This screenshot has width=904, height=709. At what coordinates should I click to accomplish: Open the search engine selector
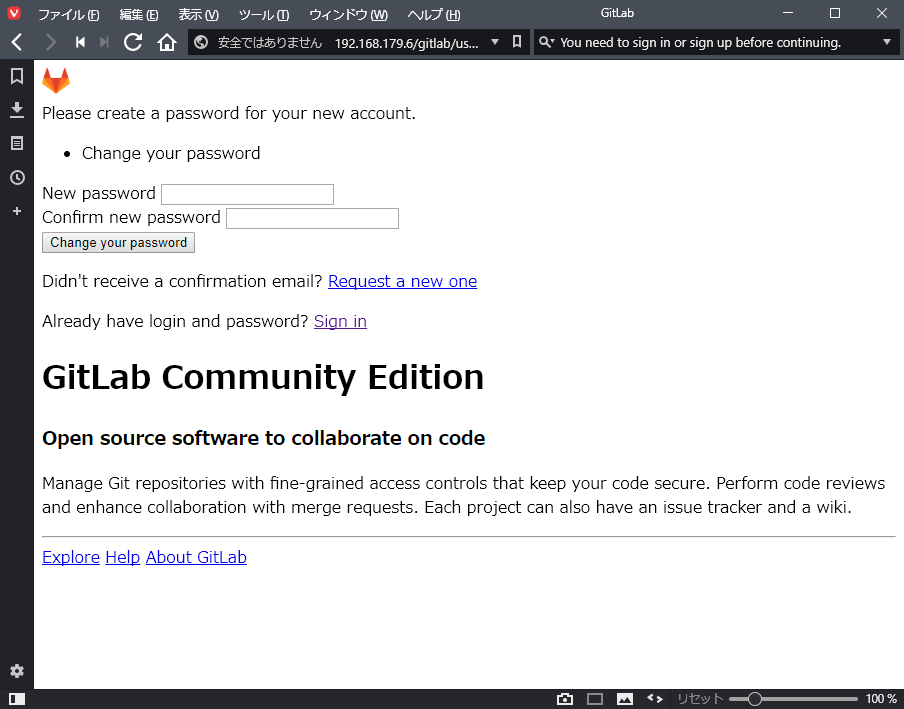pyautogui.click(x=546, y=42)
